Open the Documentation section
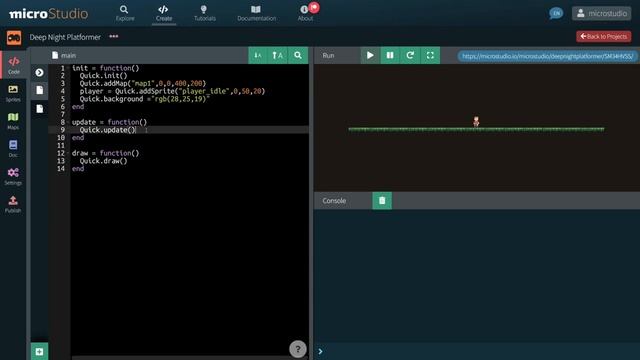 [x=256, y=13]
